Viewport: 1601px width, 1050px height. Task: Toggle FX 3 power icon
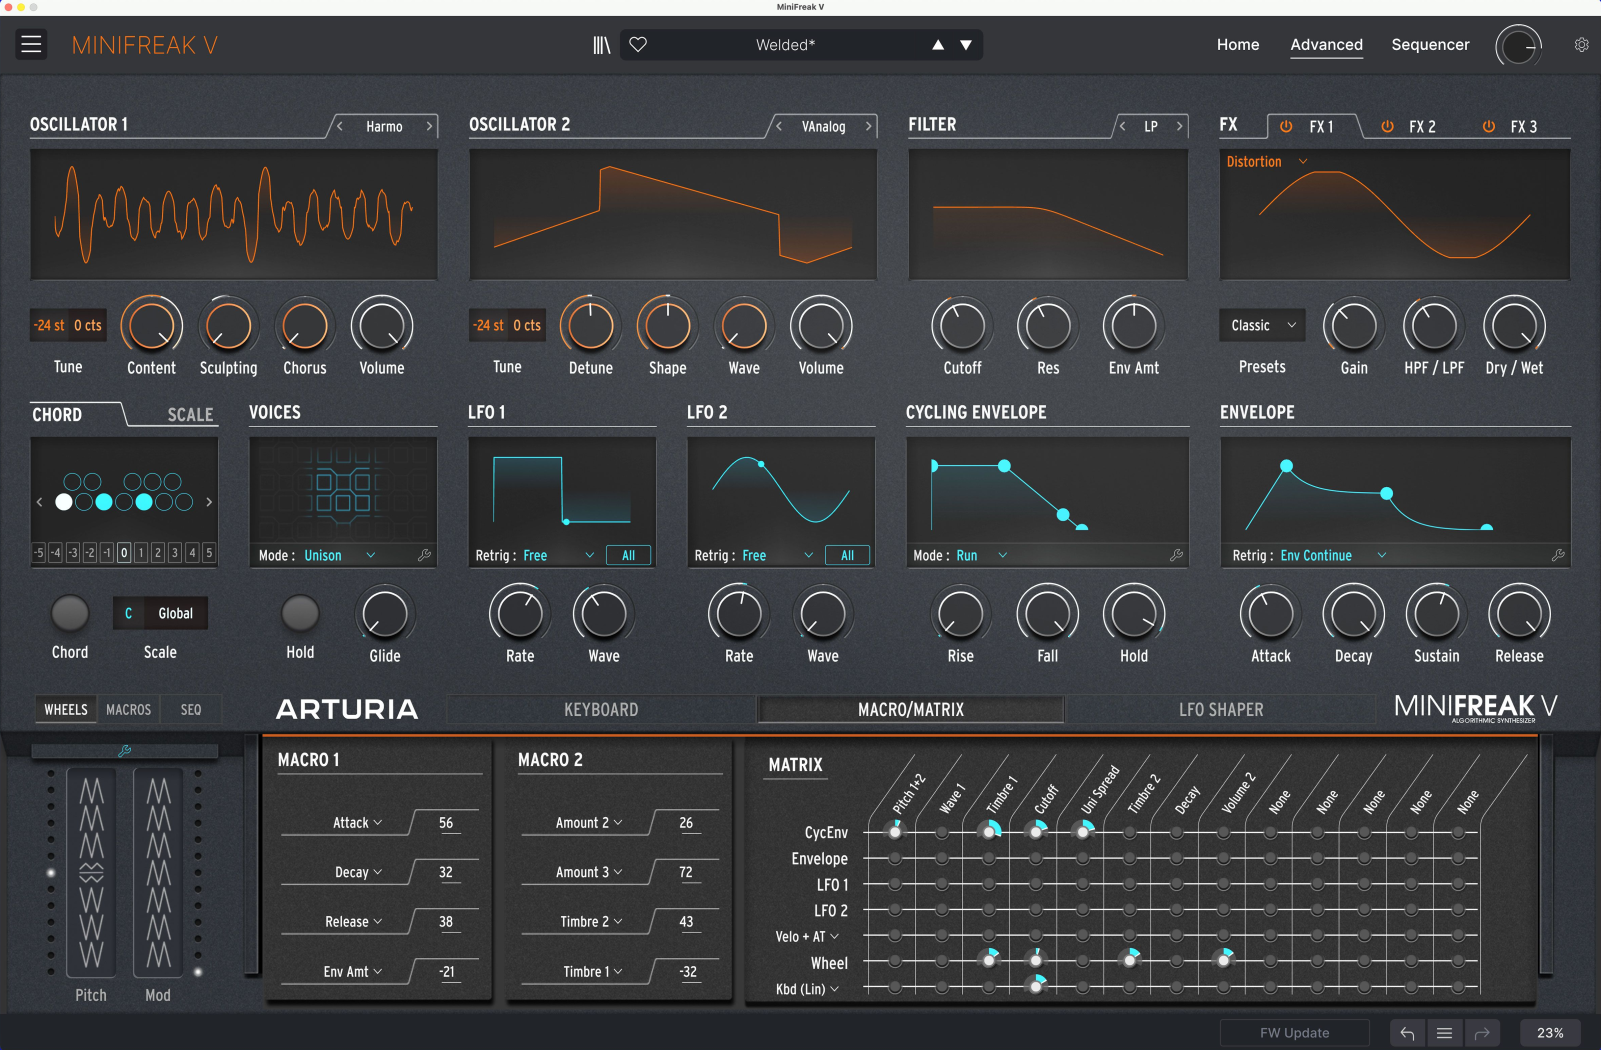click(1488, 127)
